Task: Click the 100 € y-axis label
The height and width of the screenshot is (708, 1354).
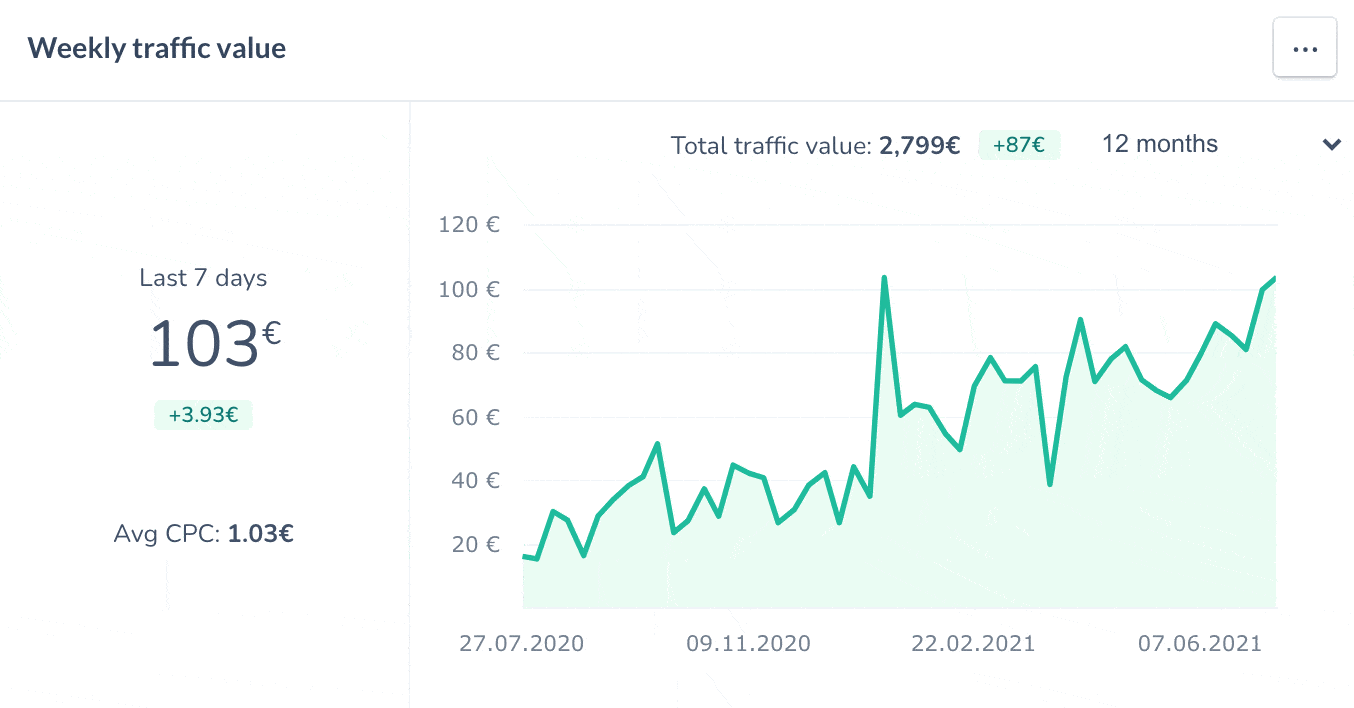Action: (x=469, y=290)
